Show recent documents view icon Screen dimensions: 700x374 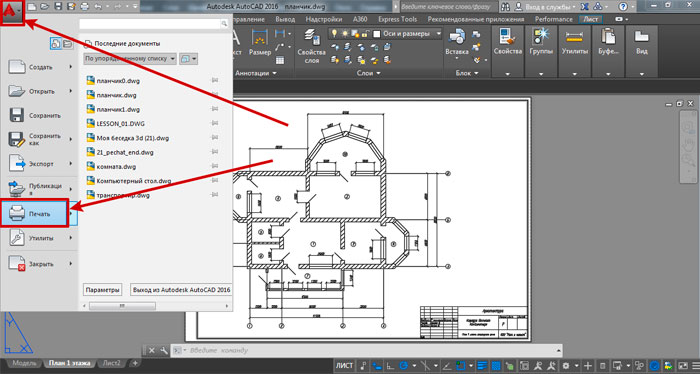point(56,44)
